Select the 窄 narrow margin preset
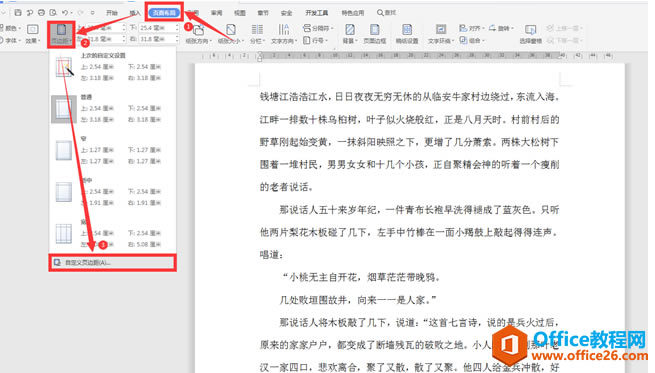This screenshot has height=373, width=655. click(112, 150)
